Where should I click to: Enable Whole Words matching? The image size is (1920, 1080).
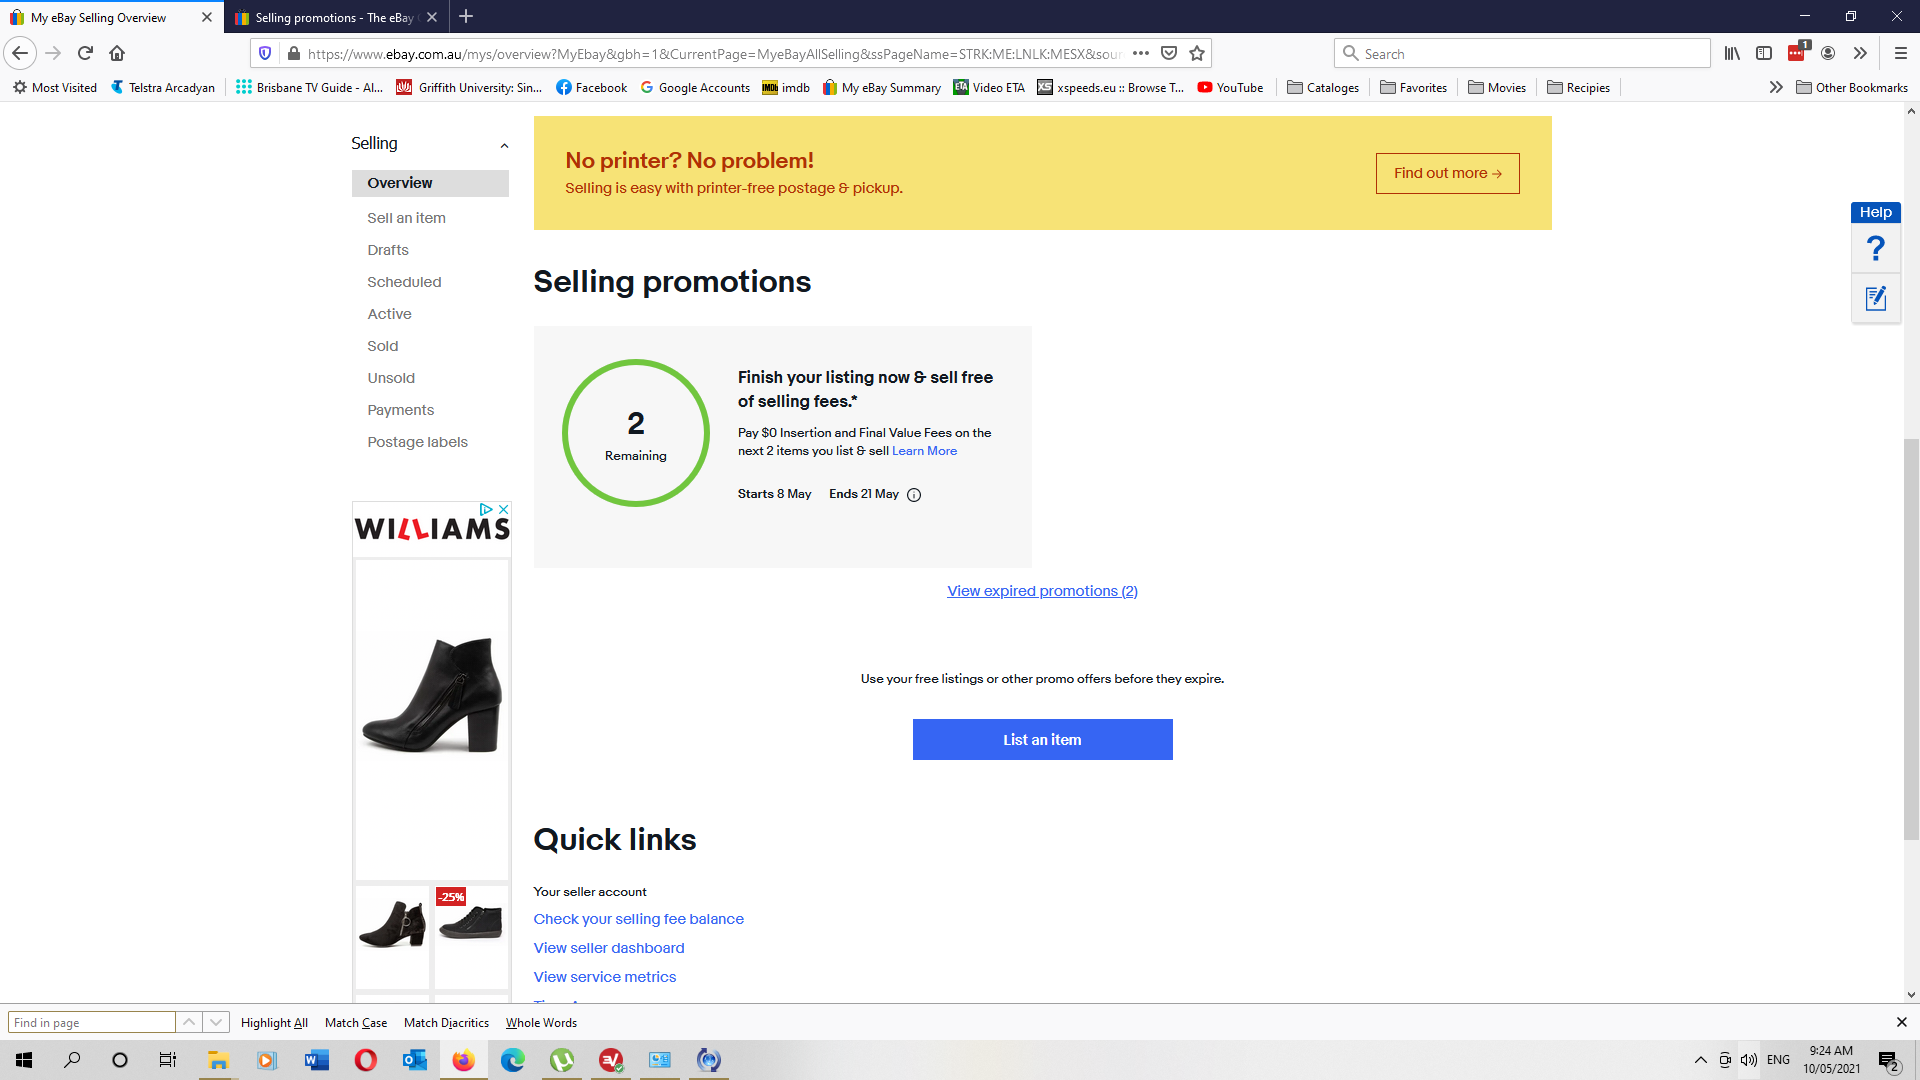[541, 1022]
